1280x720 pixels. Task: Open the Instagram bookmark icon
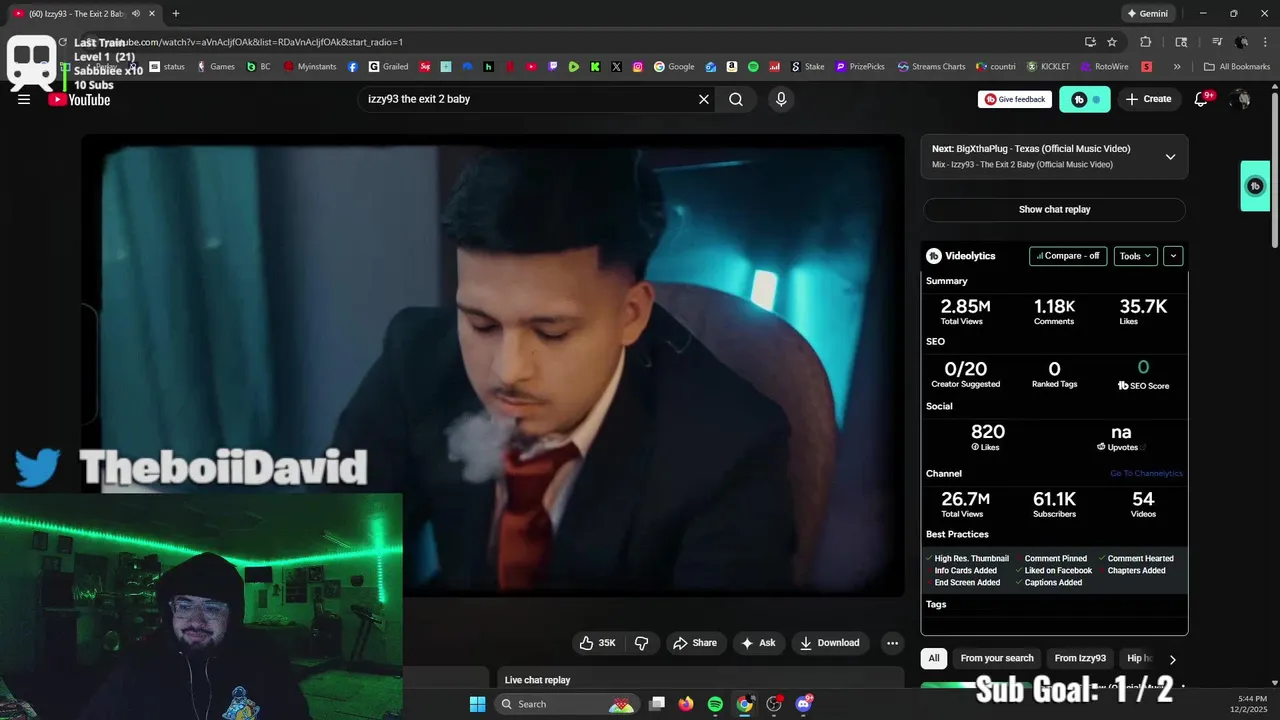point(638,67)
